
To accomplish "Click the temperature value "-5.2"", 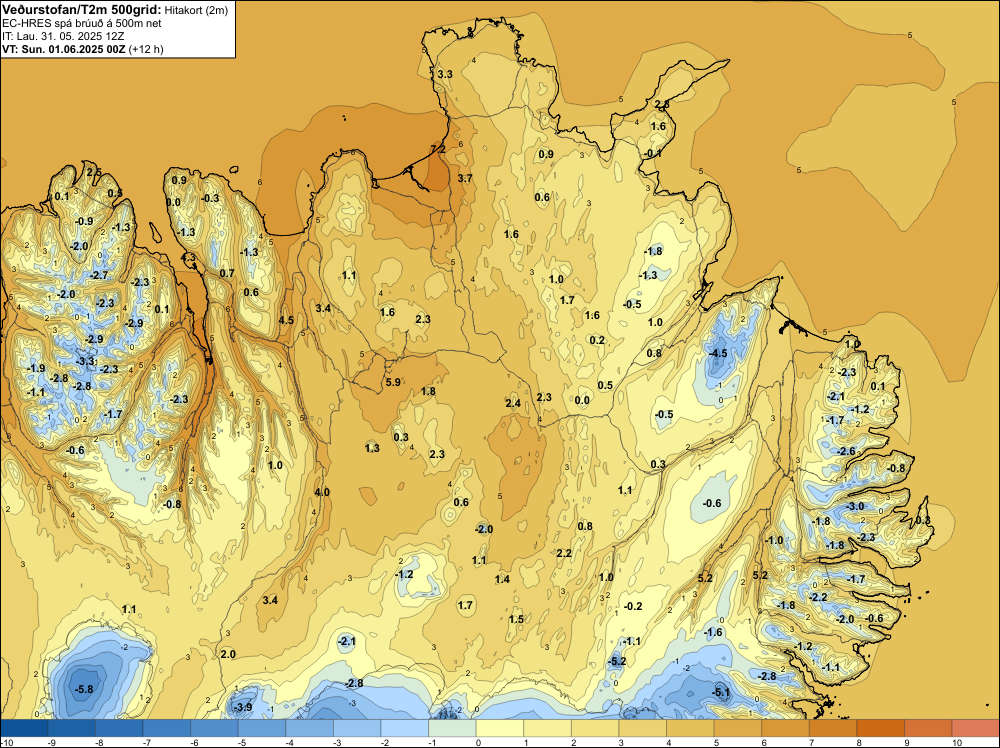I will pos(617,661).
